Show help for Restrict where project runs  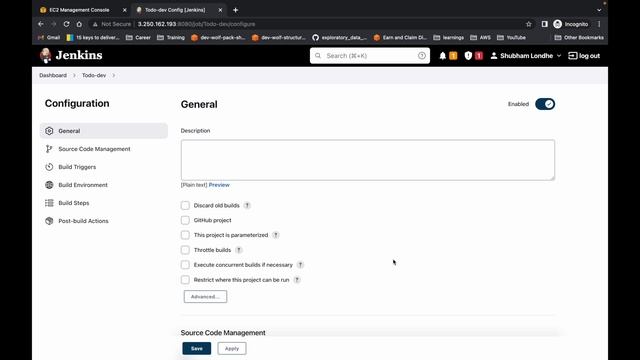pyautogui.click(x=297, y=280)
